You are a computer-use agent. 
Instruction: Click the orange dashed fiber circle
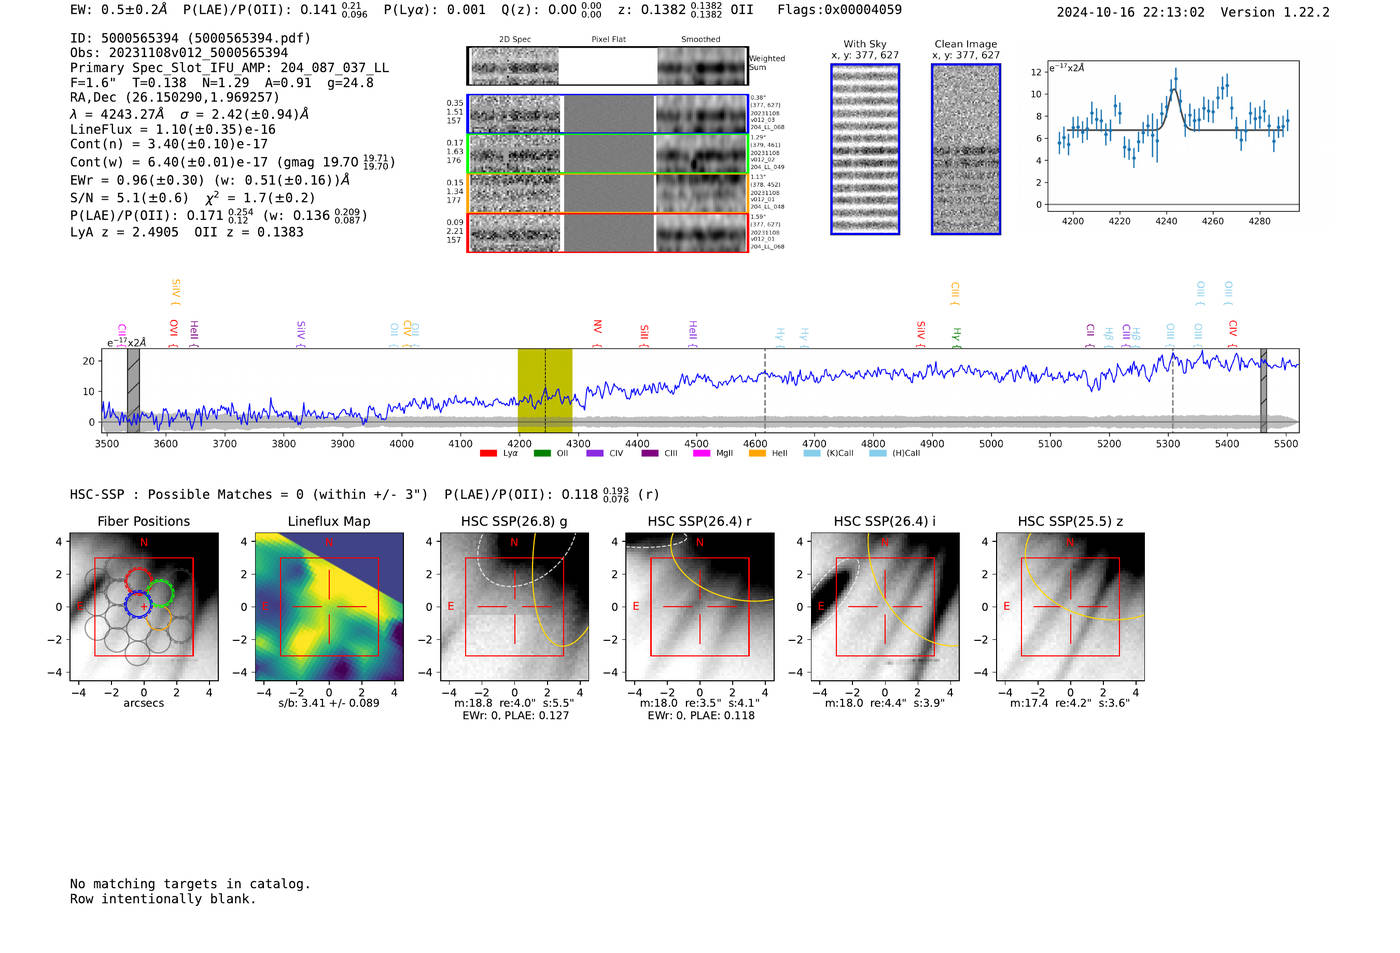click(158, 618)
